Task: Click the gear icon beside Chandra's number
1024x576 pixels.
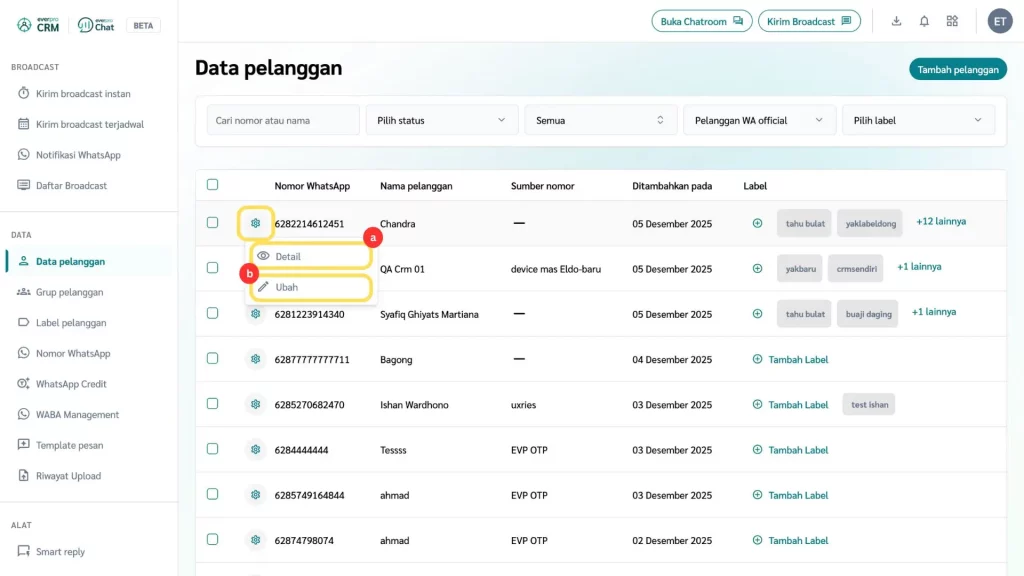Action: click(x=256, y=223)
